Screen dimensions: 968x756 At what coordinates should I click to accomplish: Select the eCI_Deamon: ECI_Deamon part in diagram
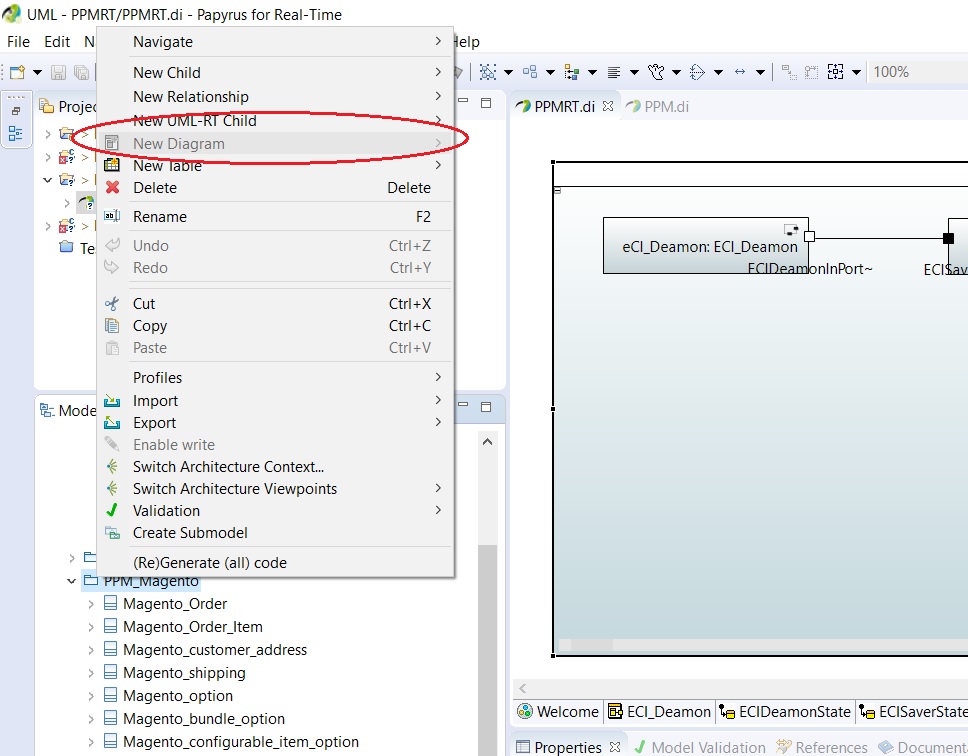click(705, 245)
